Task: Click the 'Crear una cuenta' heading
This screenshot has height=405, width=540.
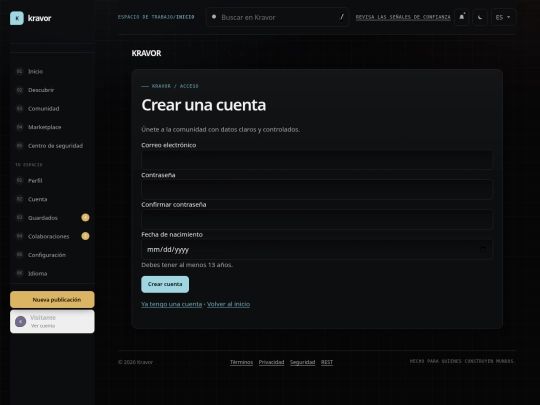Action: click(x=204, y=105)
